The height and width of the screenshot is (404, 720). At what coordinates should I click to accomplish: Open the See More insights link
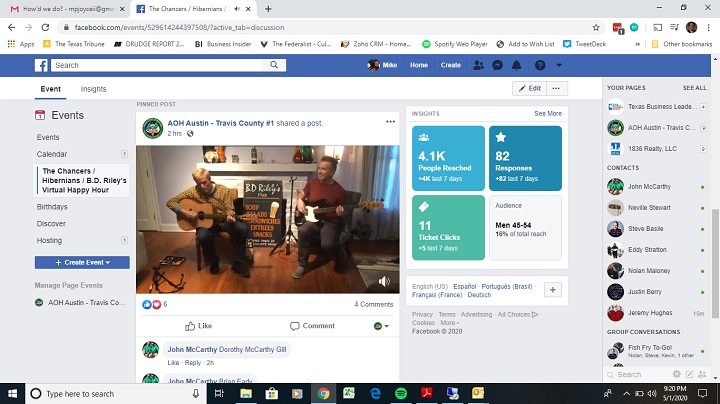coord(548,114)
